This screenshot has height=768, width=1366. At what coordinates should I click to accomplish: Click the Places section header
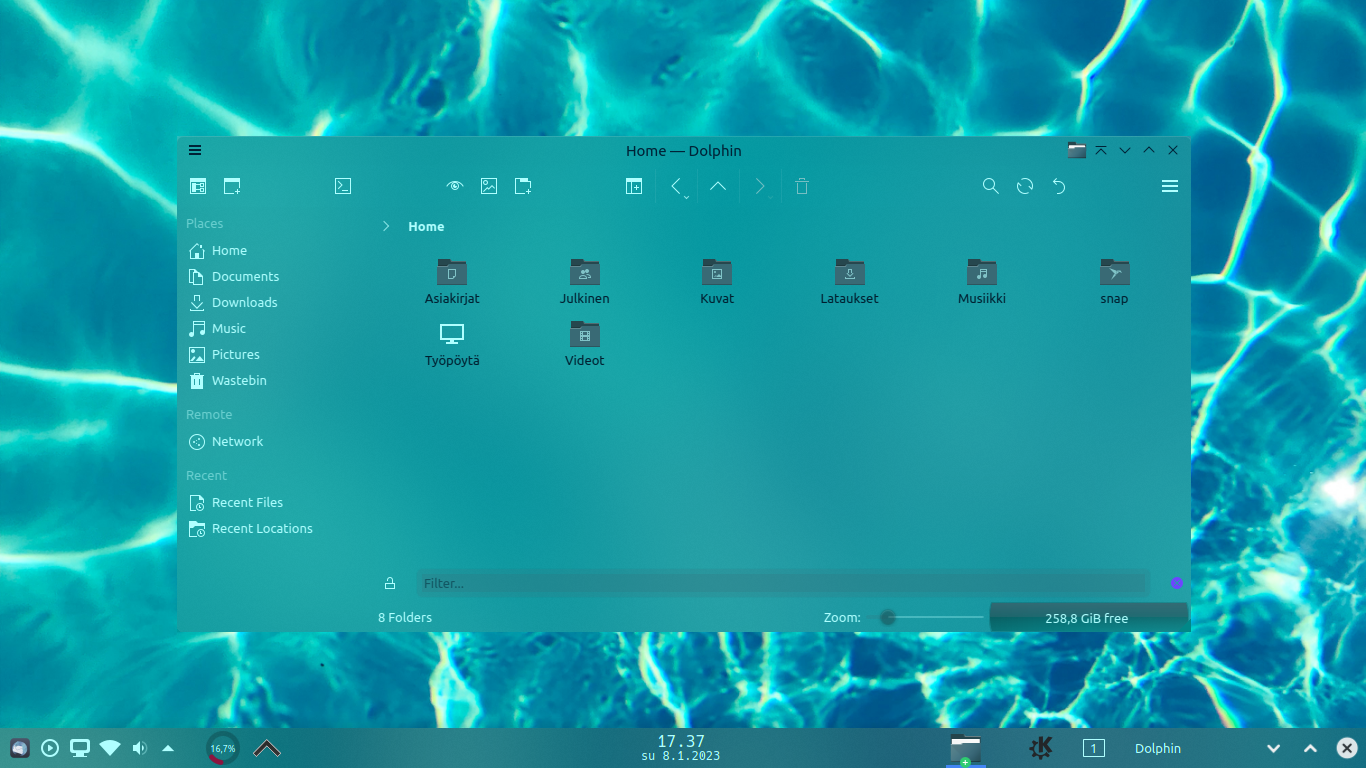click(x=205, y=224)
